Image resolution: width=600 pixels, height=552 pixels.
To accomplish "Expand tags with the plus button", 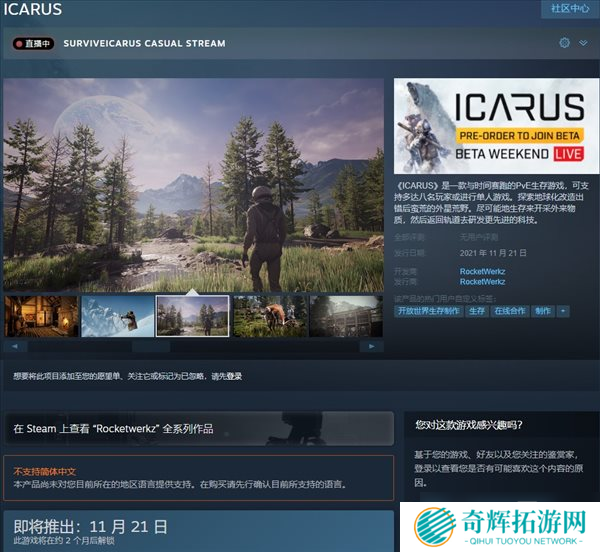I will 563,311.
